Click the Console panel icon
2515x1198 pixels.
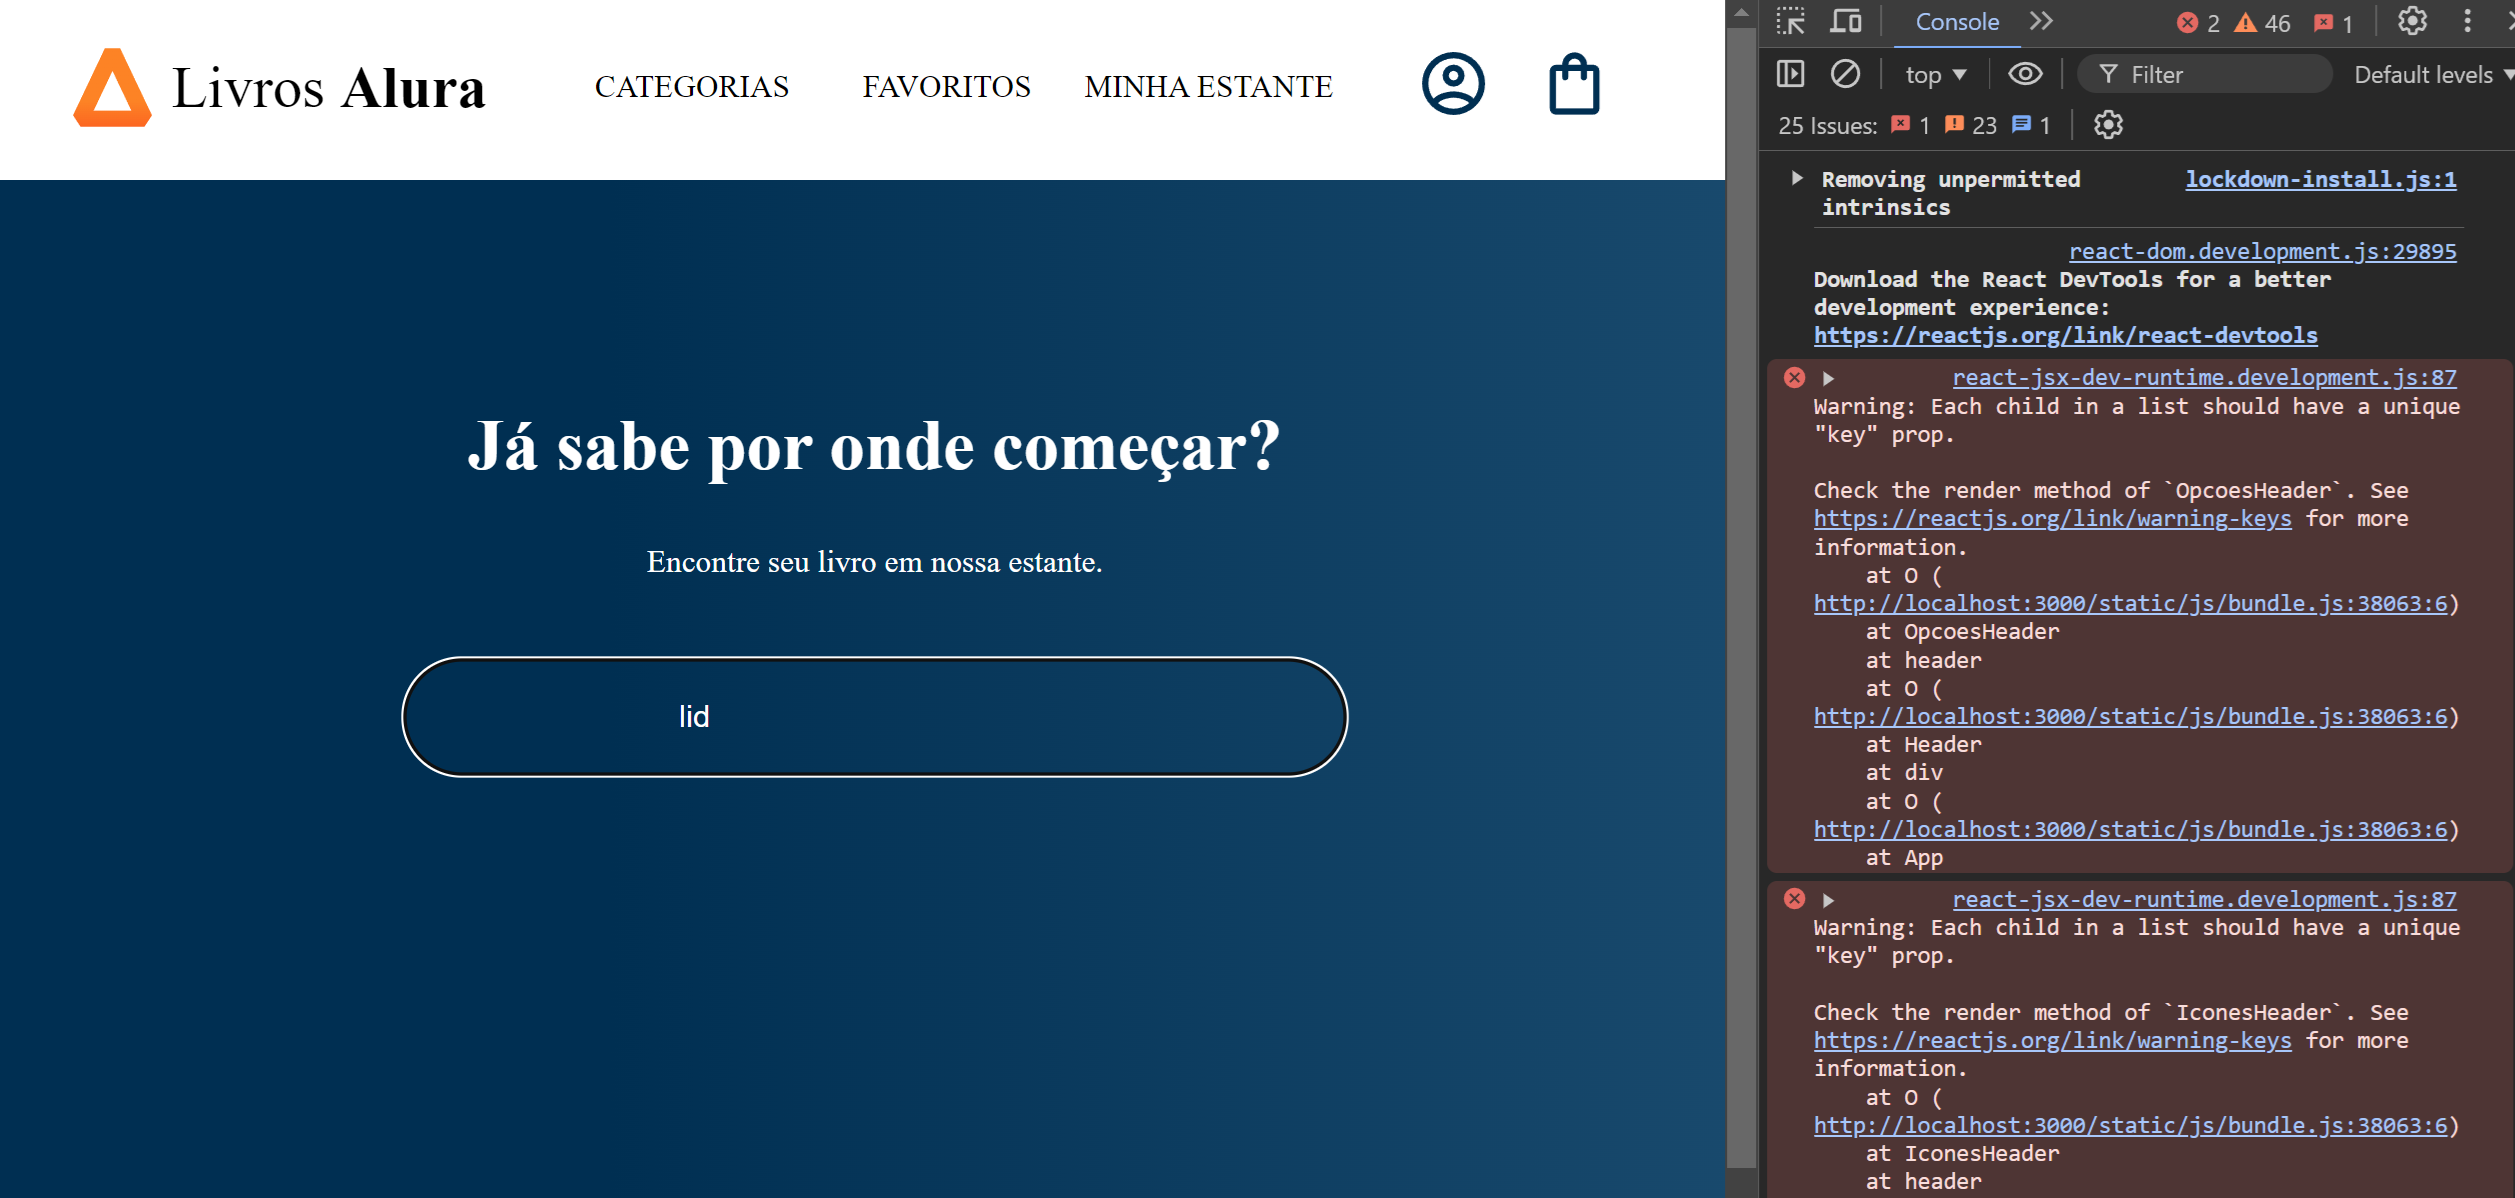pyautogui.click(x=1958, y=22)
